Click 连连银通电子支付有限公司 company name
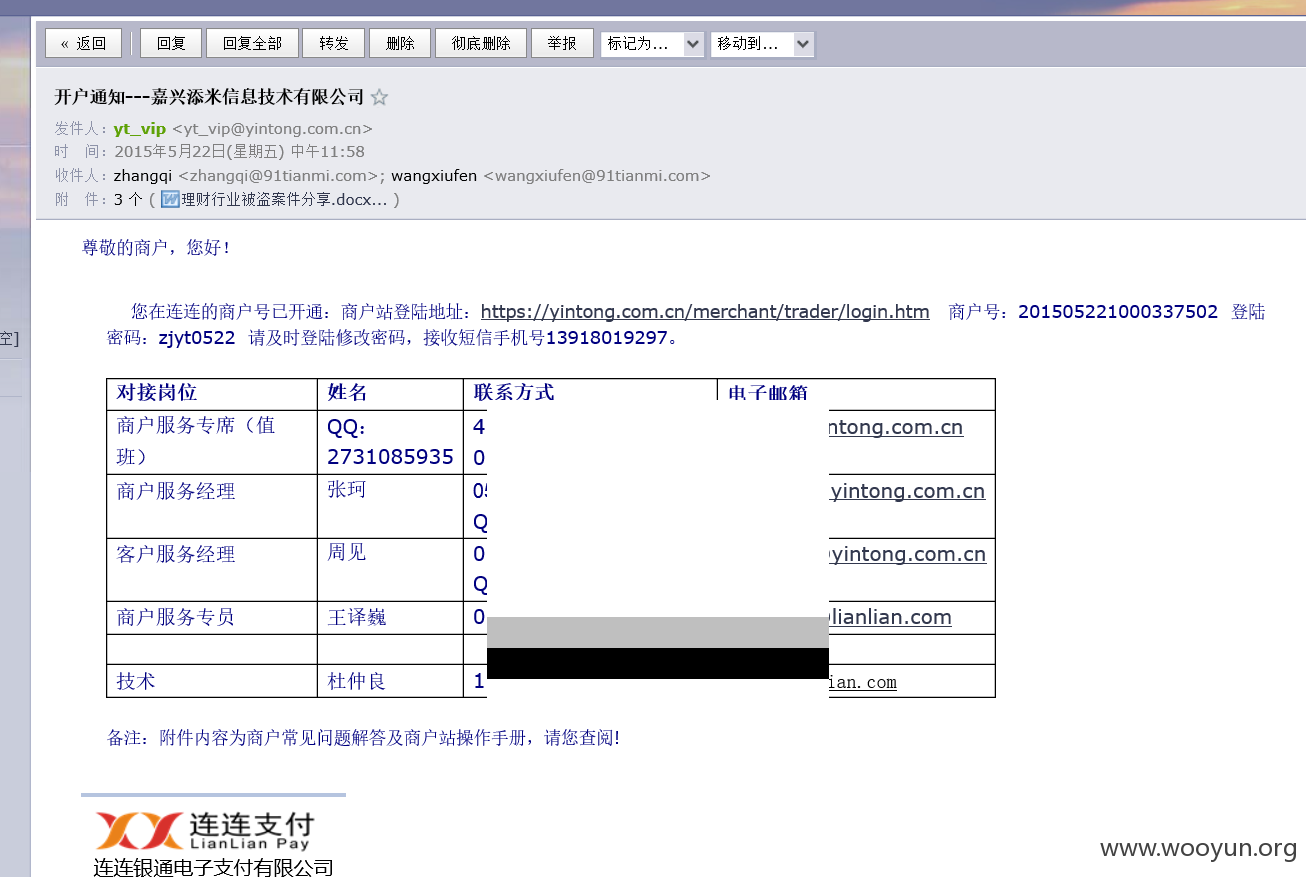Image resolution: width=1306 pixels, height=877 pixels. pyautogui.click(x=213, y=867)
